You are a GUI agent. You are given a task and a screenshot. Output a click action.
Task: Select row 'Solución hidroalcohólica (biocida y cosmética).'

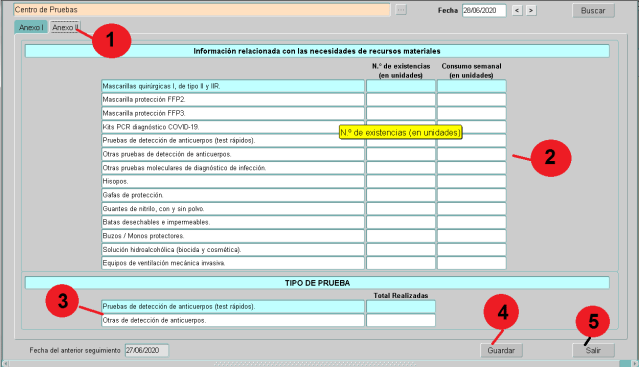(x=233, y=250)
